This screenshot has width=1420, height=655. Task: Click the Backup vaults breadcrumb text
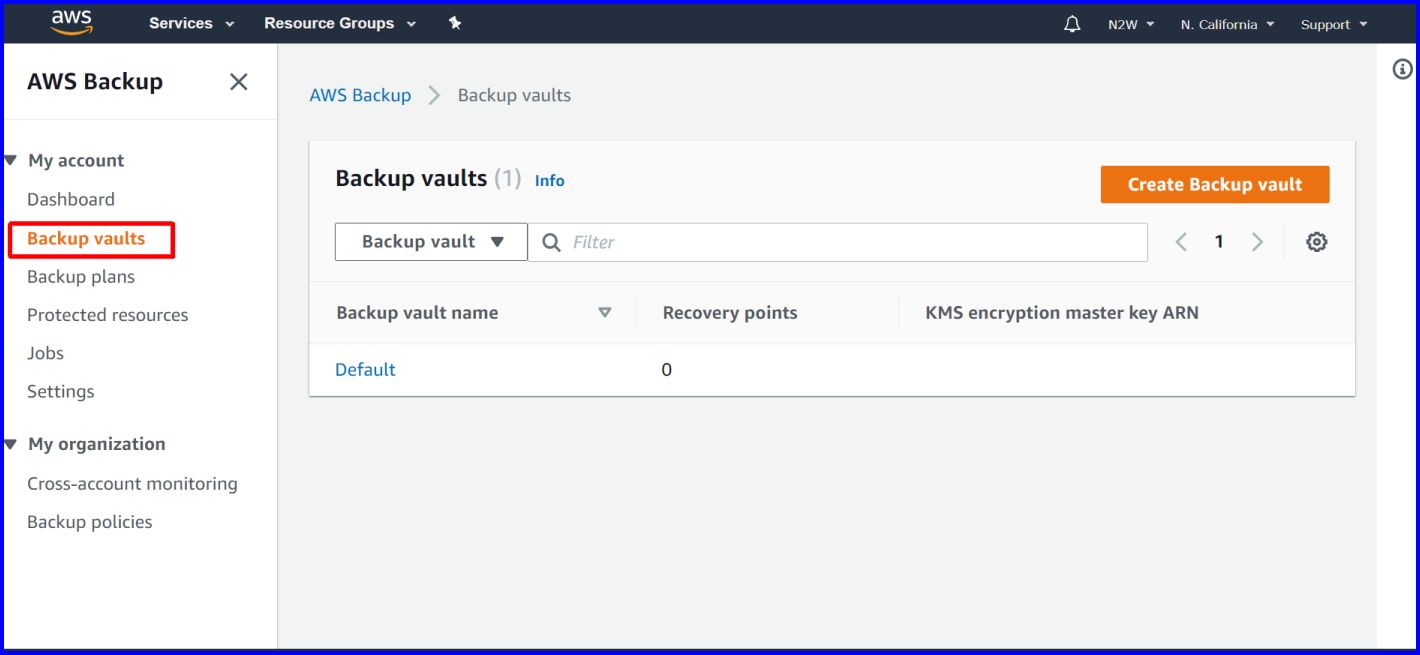514,95
